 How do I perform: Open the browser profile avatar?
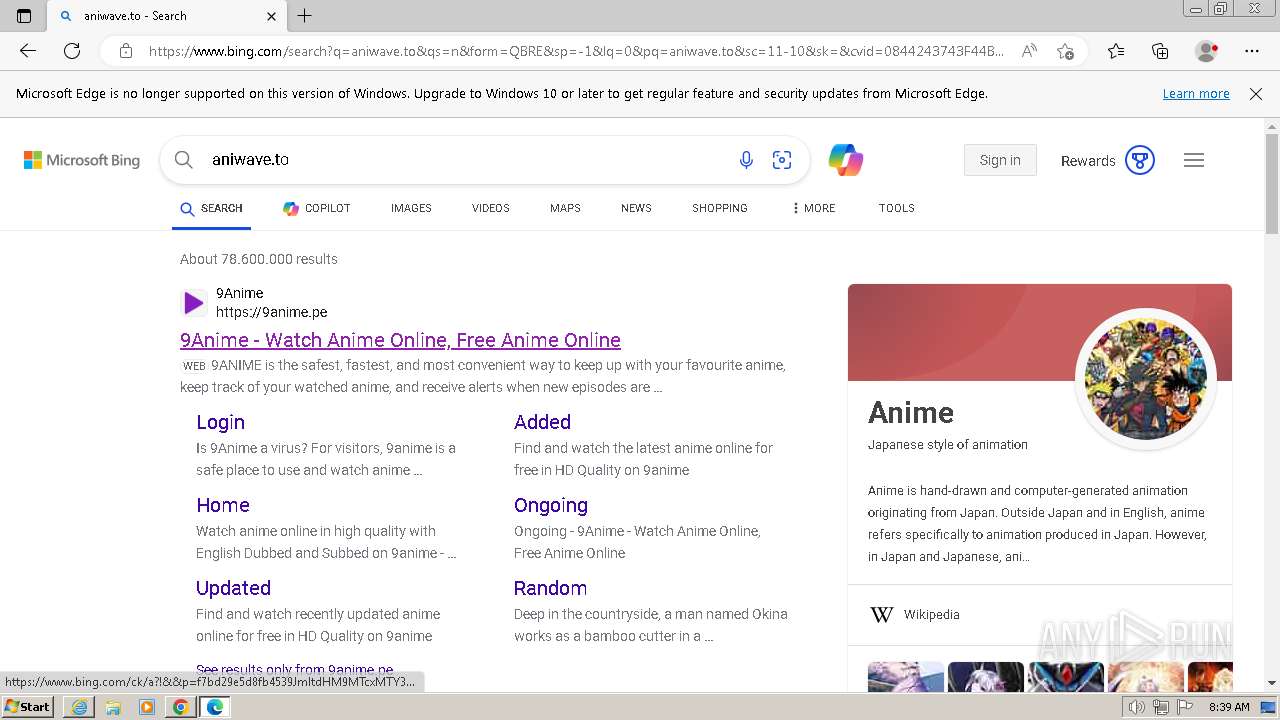click(x=1206, y=51)
